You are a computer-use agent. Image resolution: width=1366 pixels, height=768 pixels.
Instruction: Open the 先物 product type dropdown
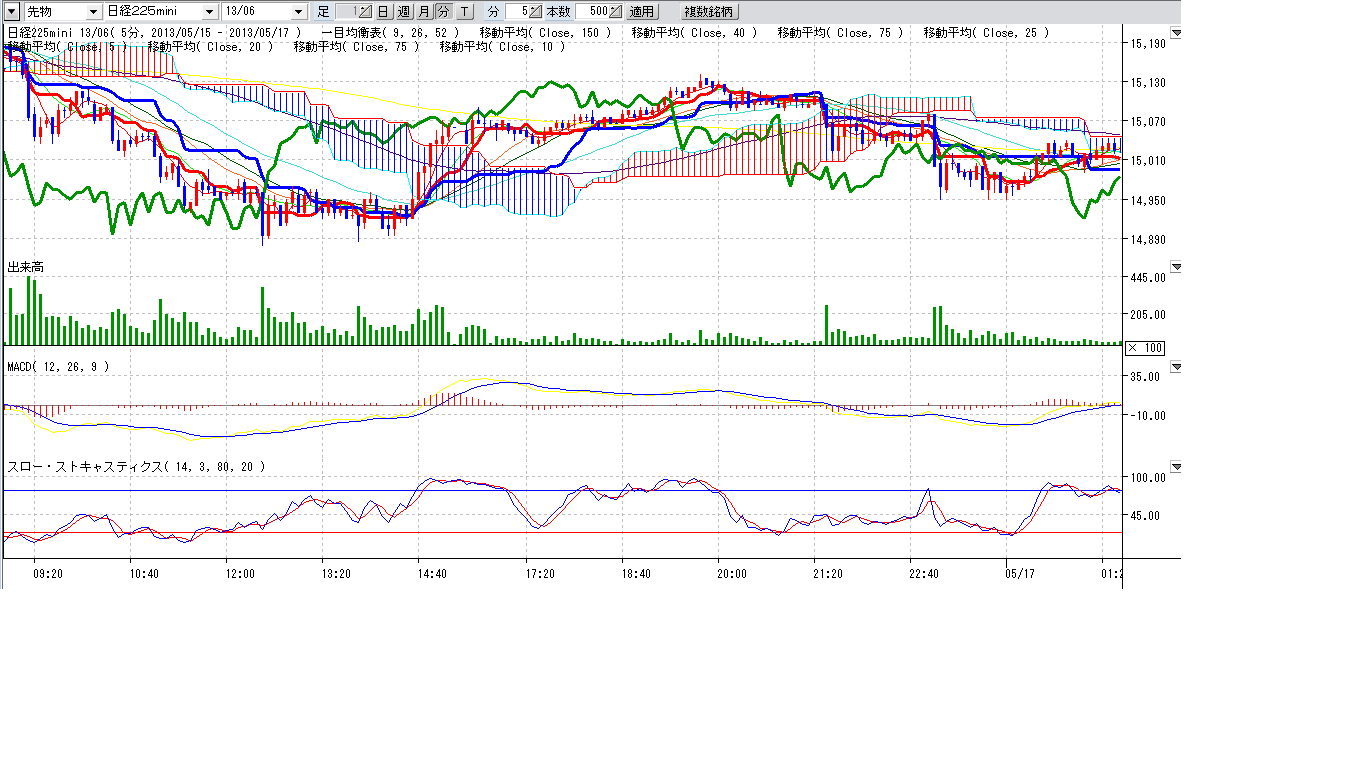pyautogui.click(x=93, y=12)
